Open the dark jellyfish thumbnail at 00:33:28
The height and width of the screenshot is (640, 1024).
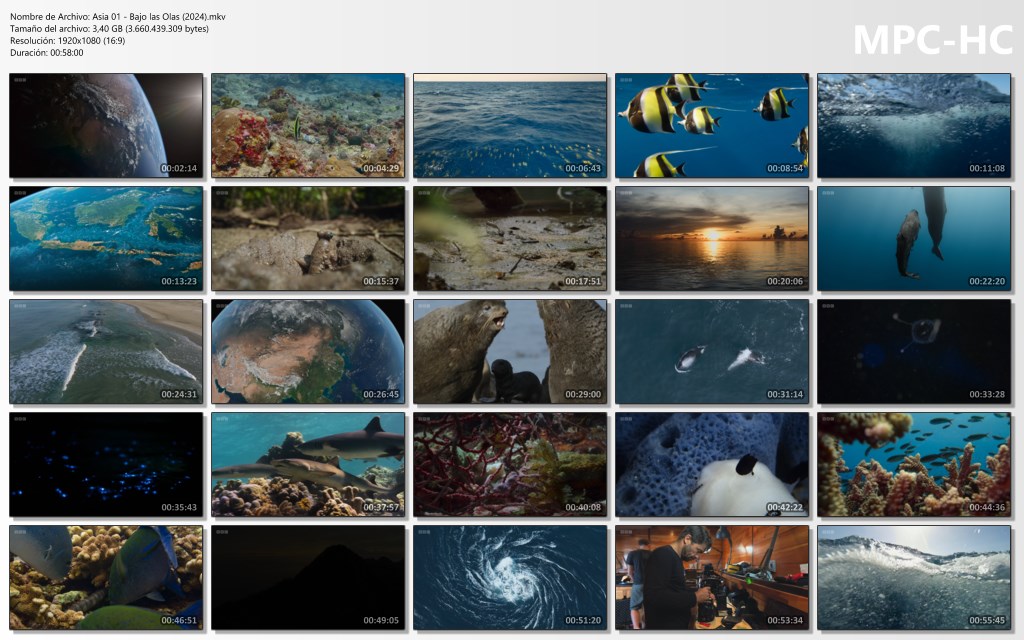pyautogui.click(x=914, y=351)
